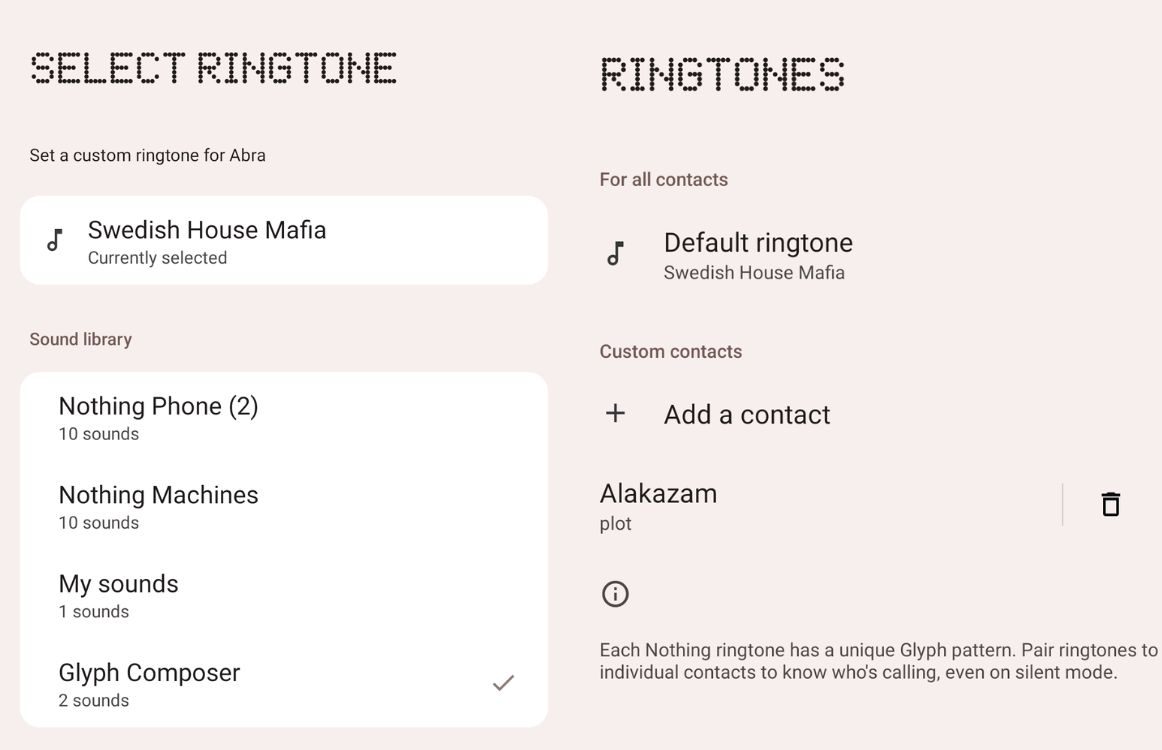This screenshot has width=1162, height=750.
Task: Open the info icon about Glyph patterns
Action: click(x=614, y=593)
